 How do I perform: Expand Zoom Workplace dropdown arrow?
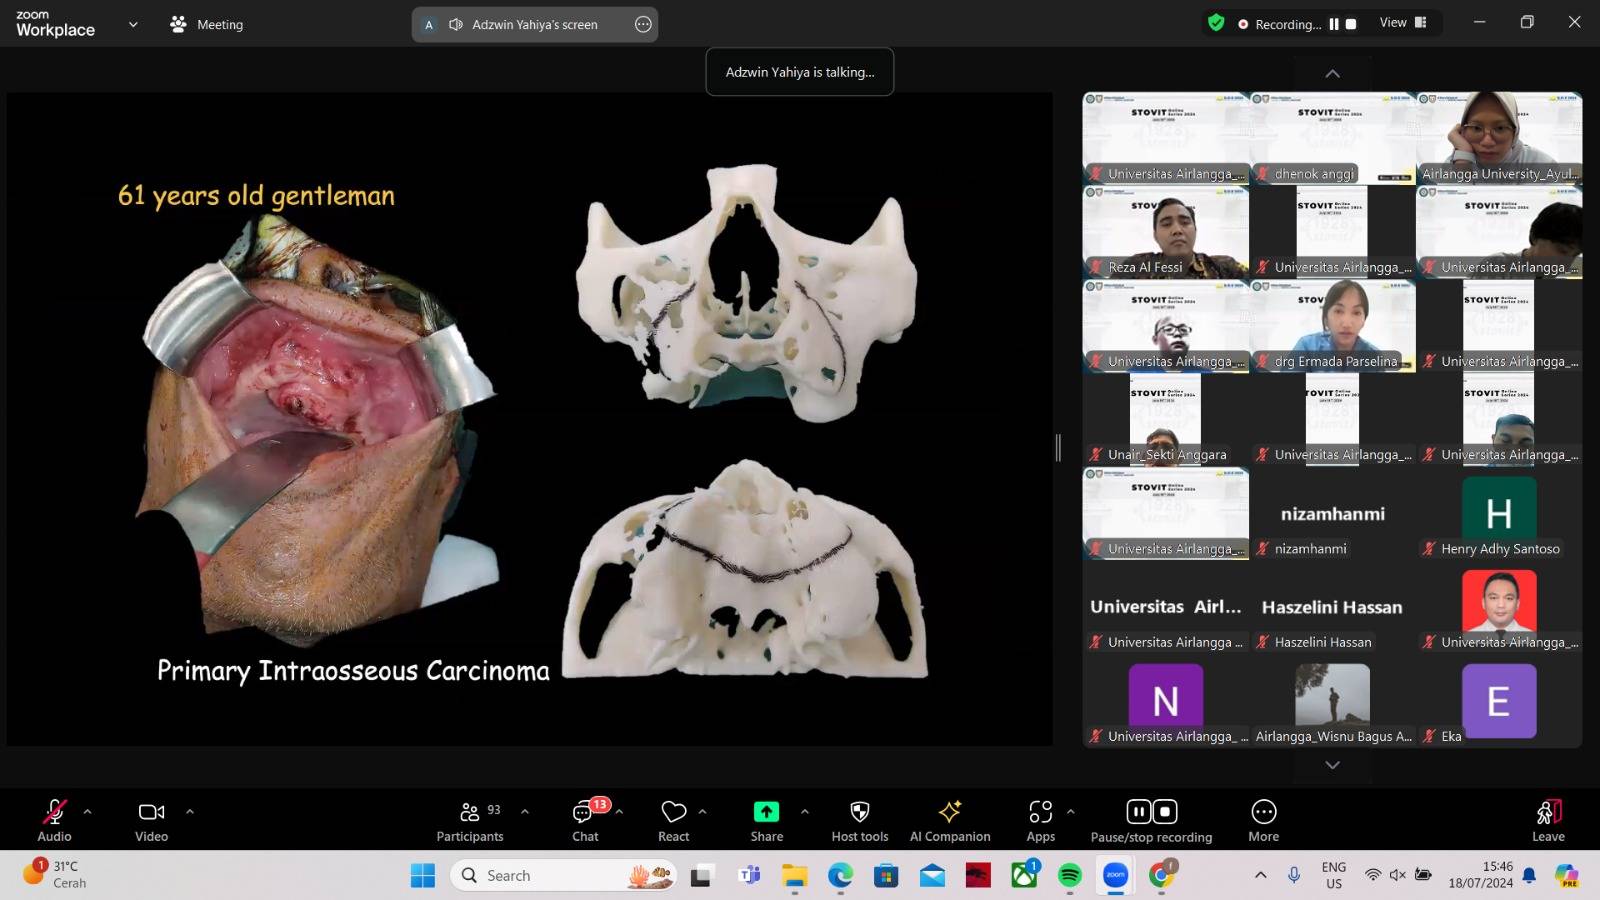point(133,24)
